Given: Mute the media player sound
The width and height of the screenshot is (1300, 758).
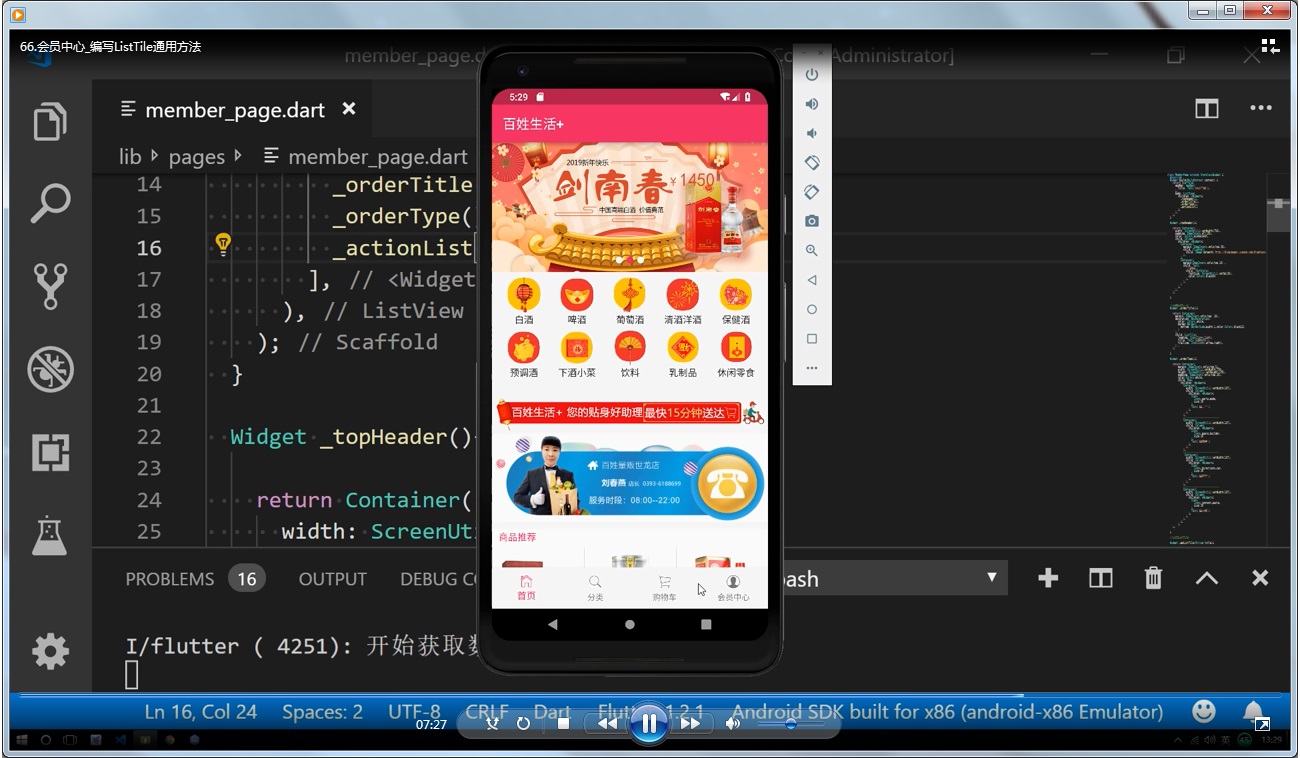Looking at the screenshot, I should pos(734,723).
